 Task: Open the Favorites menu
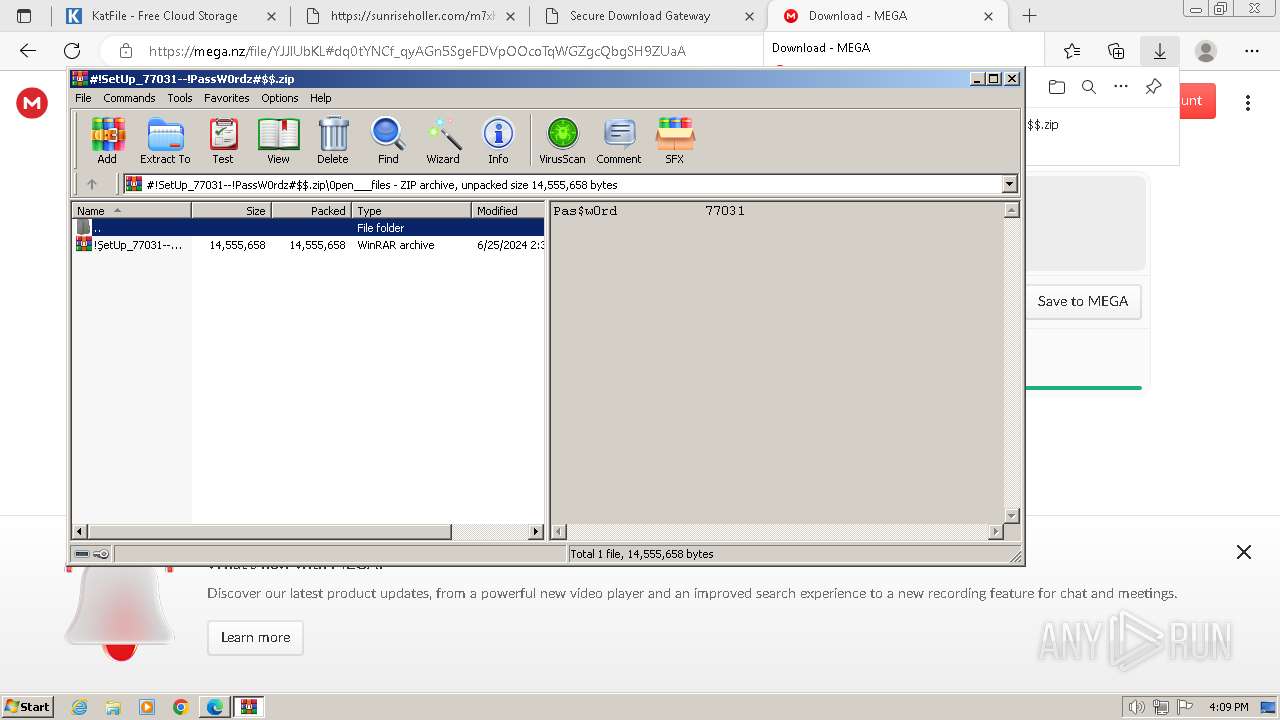(227, 98)
